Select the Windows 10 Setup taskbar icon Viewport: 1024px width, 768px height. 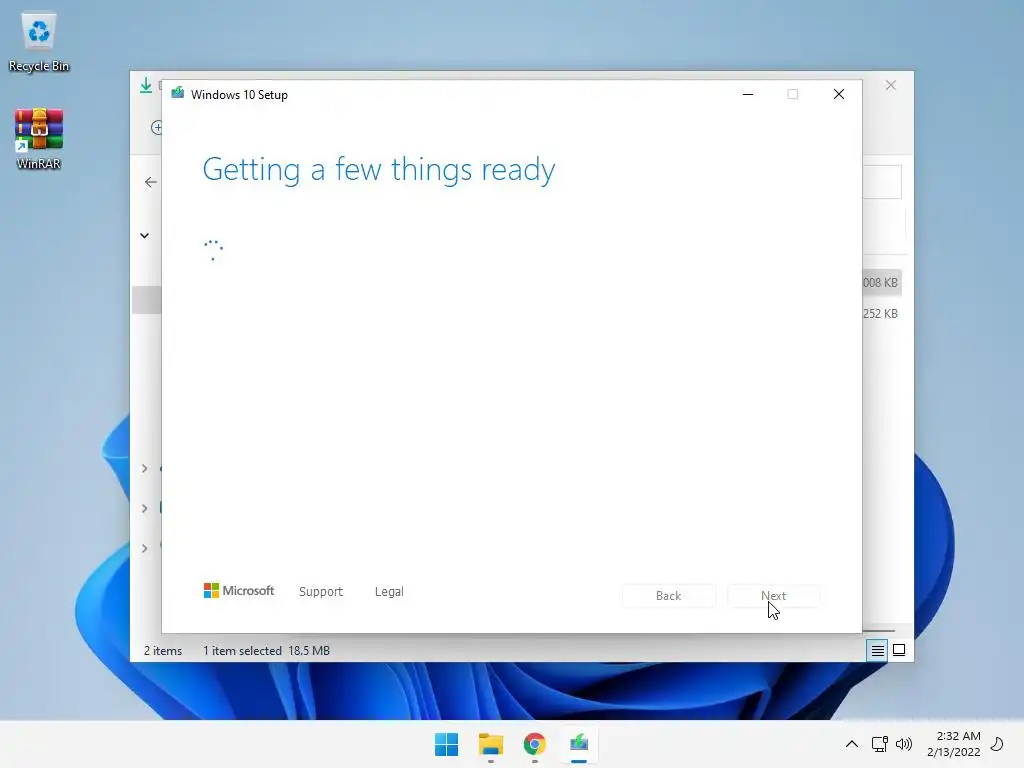pyautogui.click(x=579, y=744)
